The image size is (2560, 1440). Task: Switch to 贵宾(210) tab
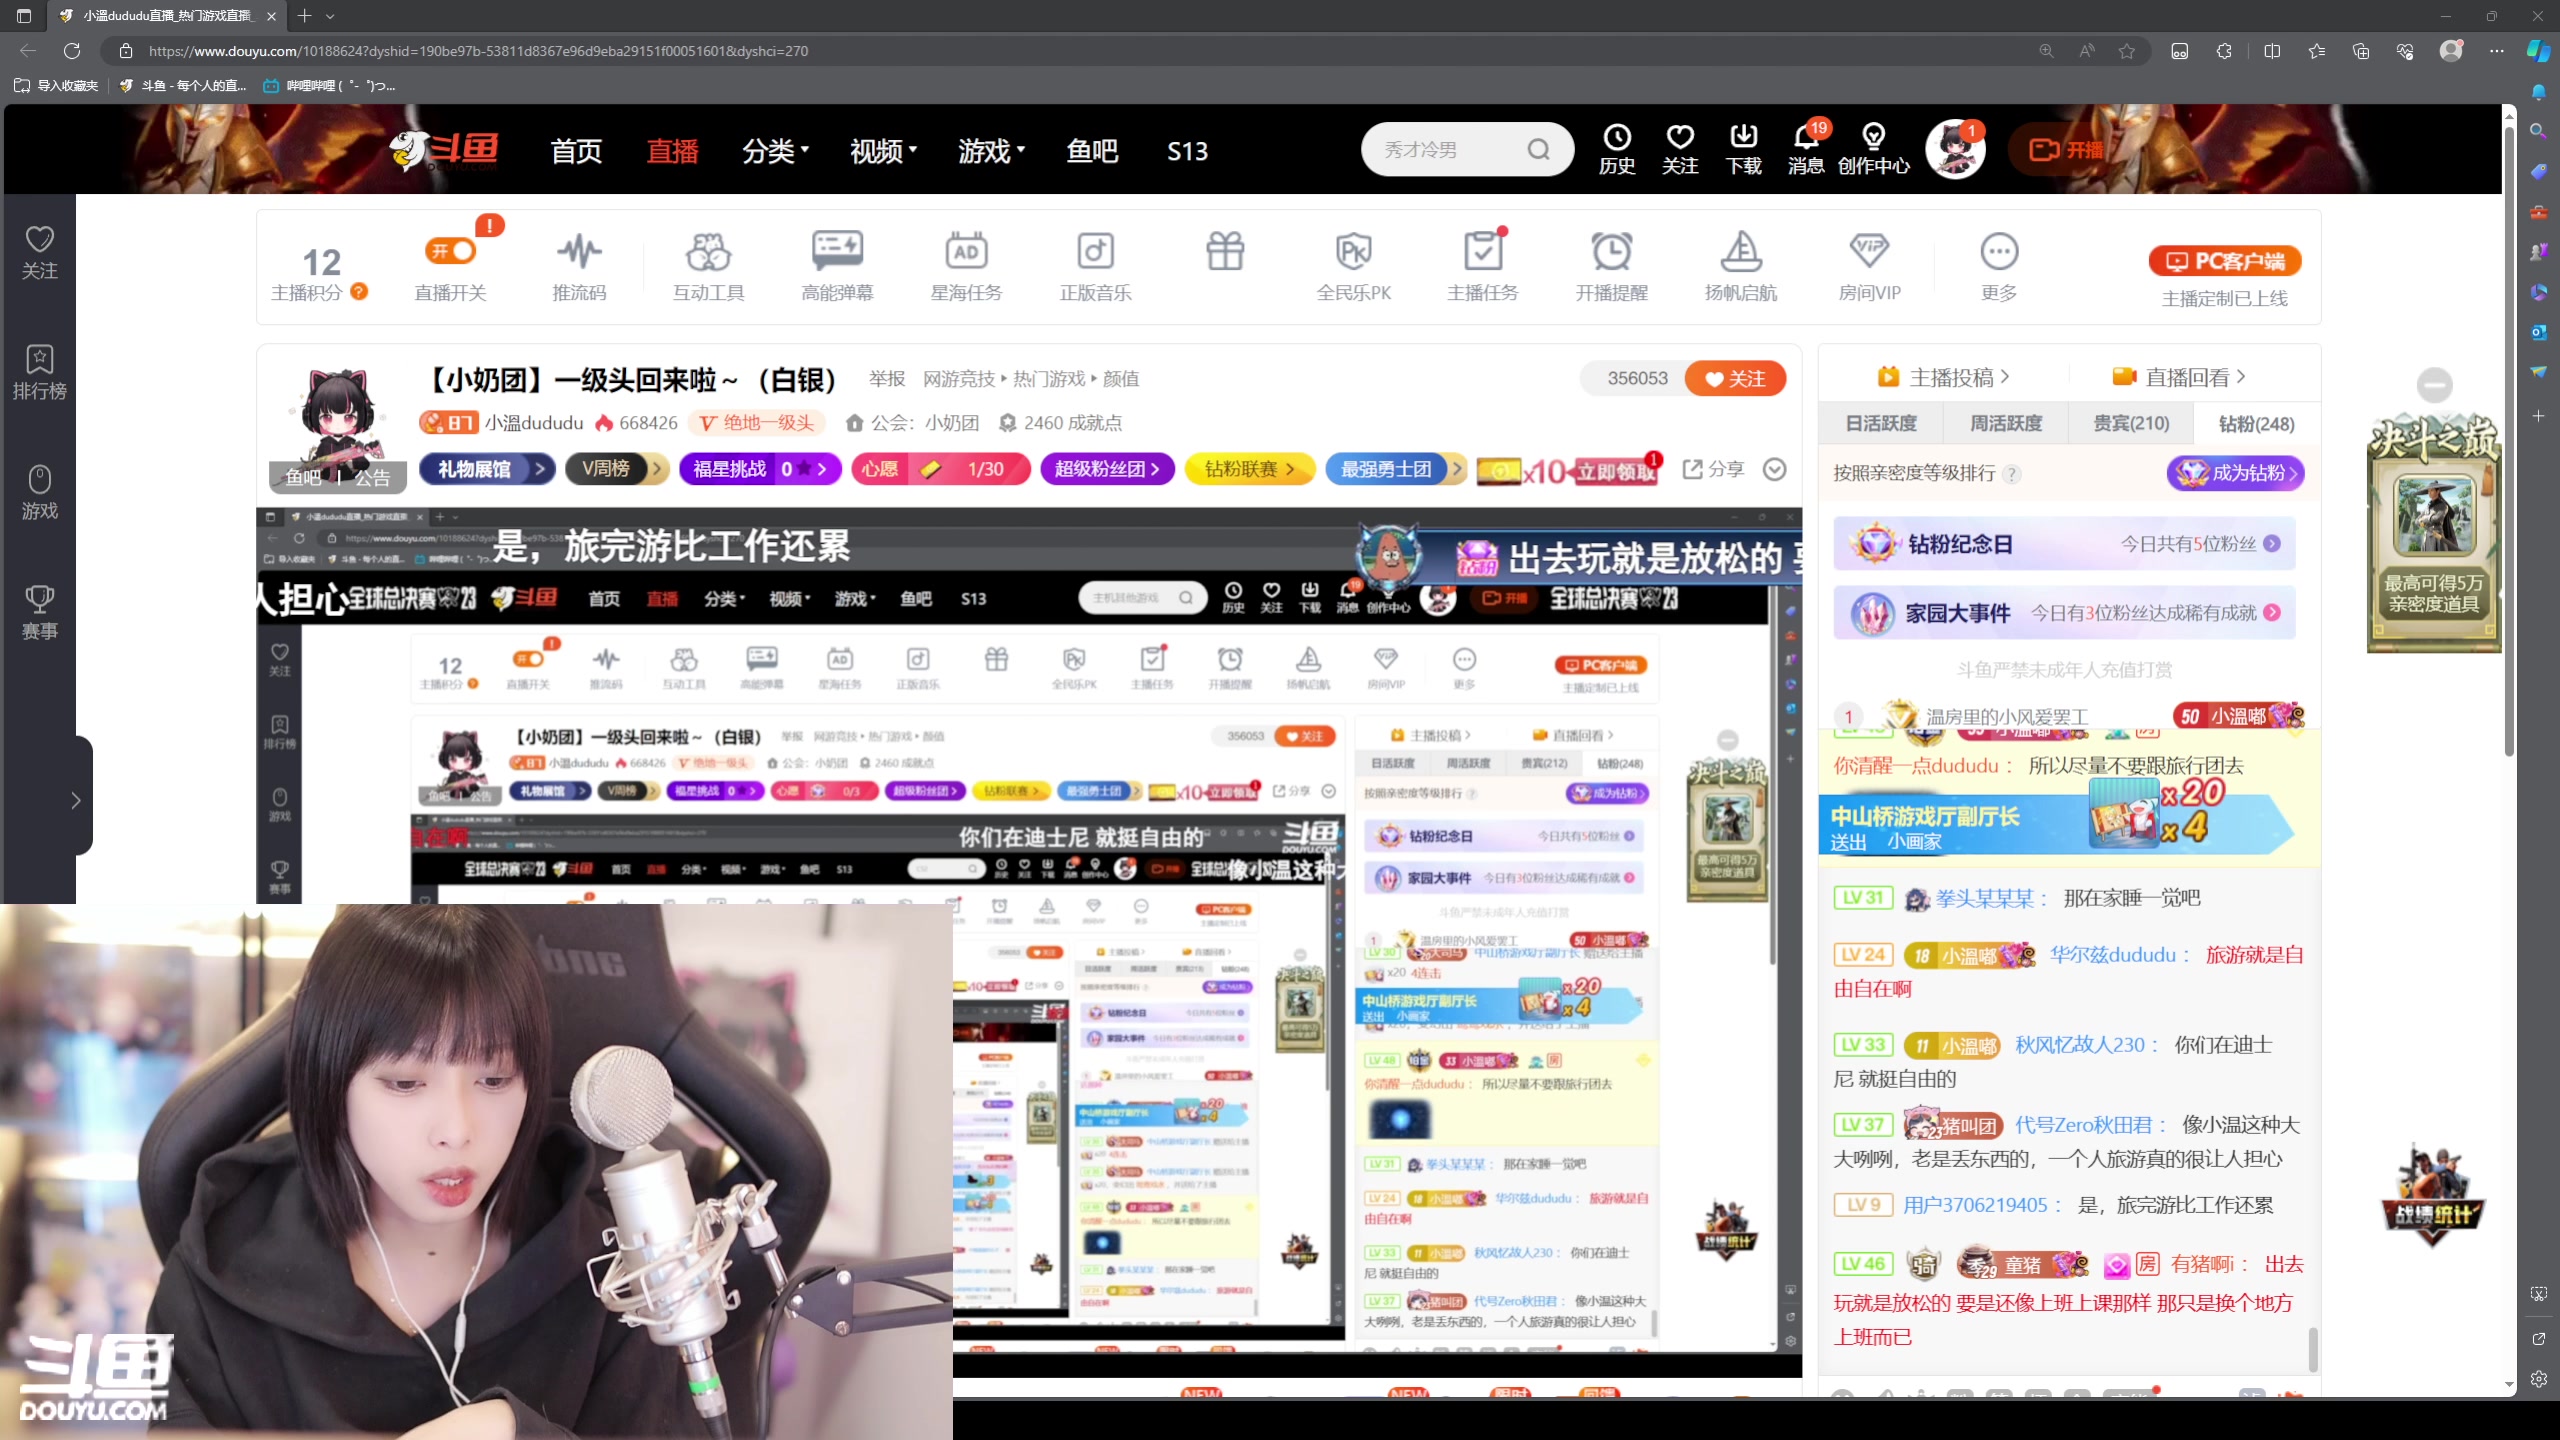click(2131, 423)
